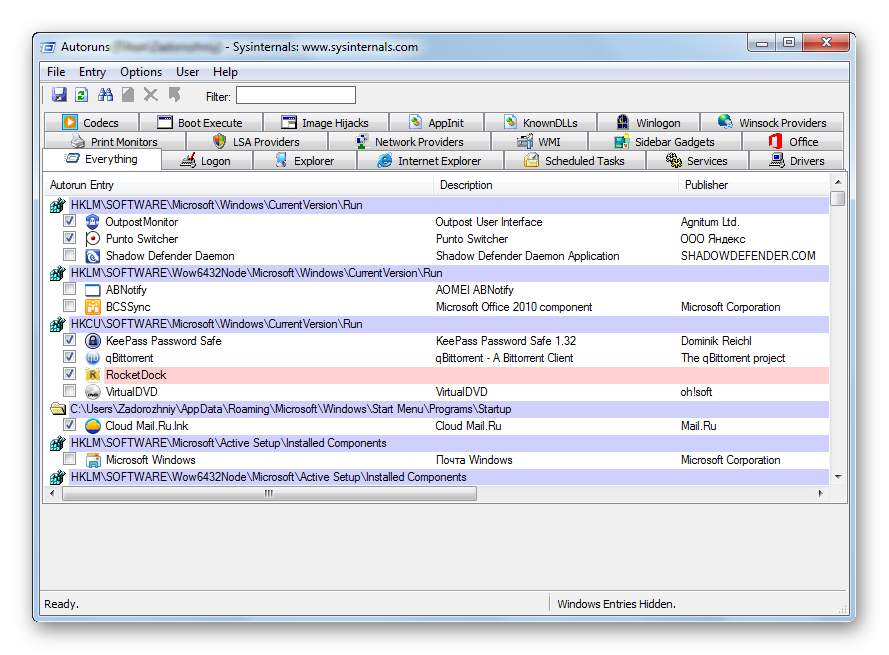Disable the qBittorrent checkbox
889x655 pixels.
pyautogui.click(x=69, y=357)
